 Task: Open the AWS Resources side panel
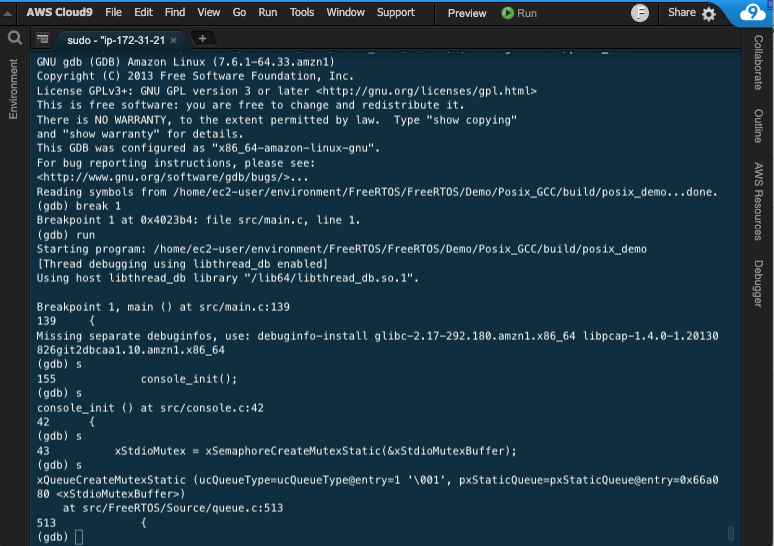(x=758, y=201)
